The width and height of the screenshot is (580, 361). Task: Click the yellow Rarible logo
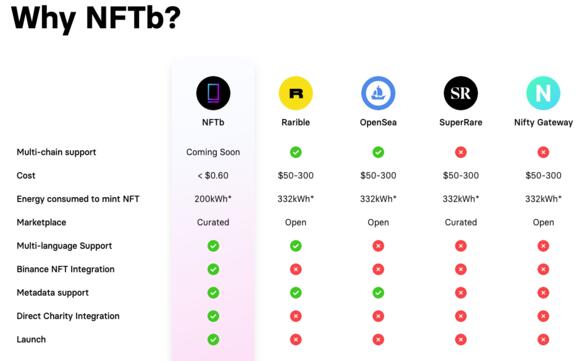point(296,93)
